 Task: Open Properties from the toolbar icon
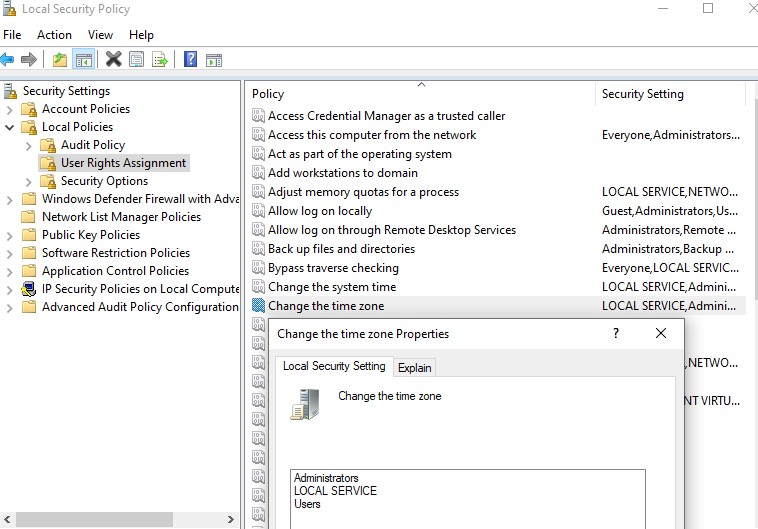click(x=136, y=60)
